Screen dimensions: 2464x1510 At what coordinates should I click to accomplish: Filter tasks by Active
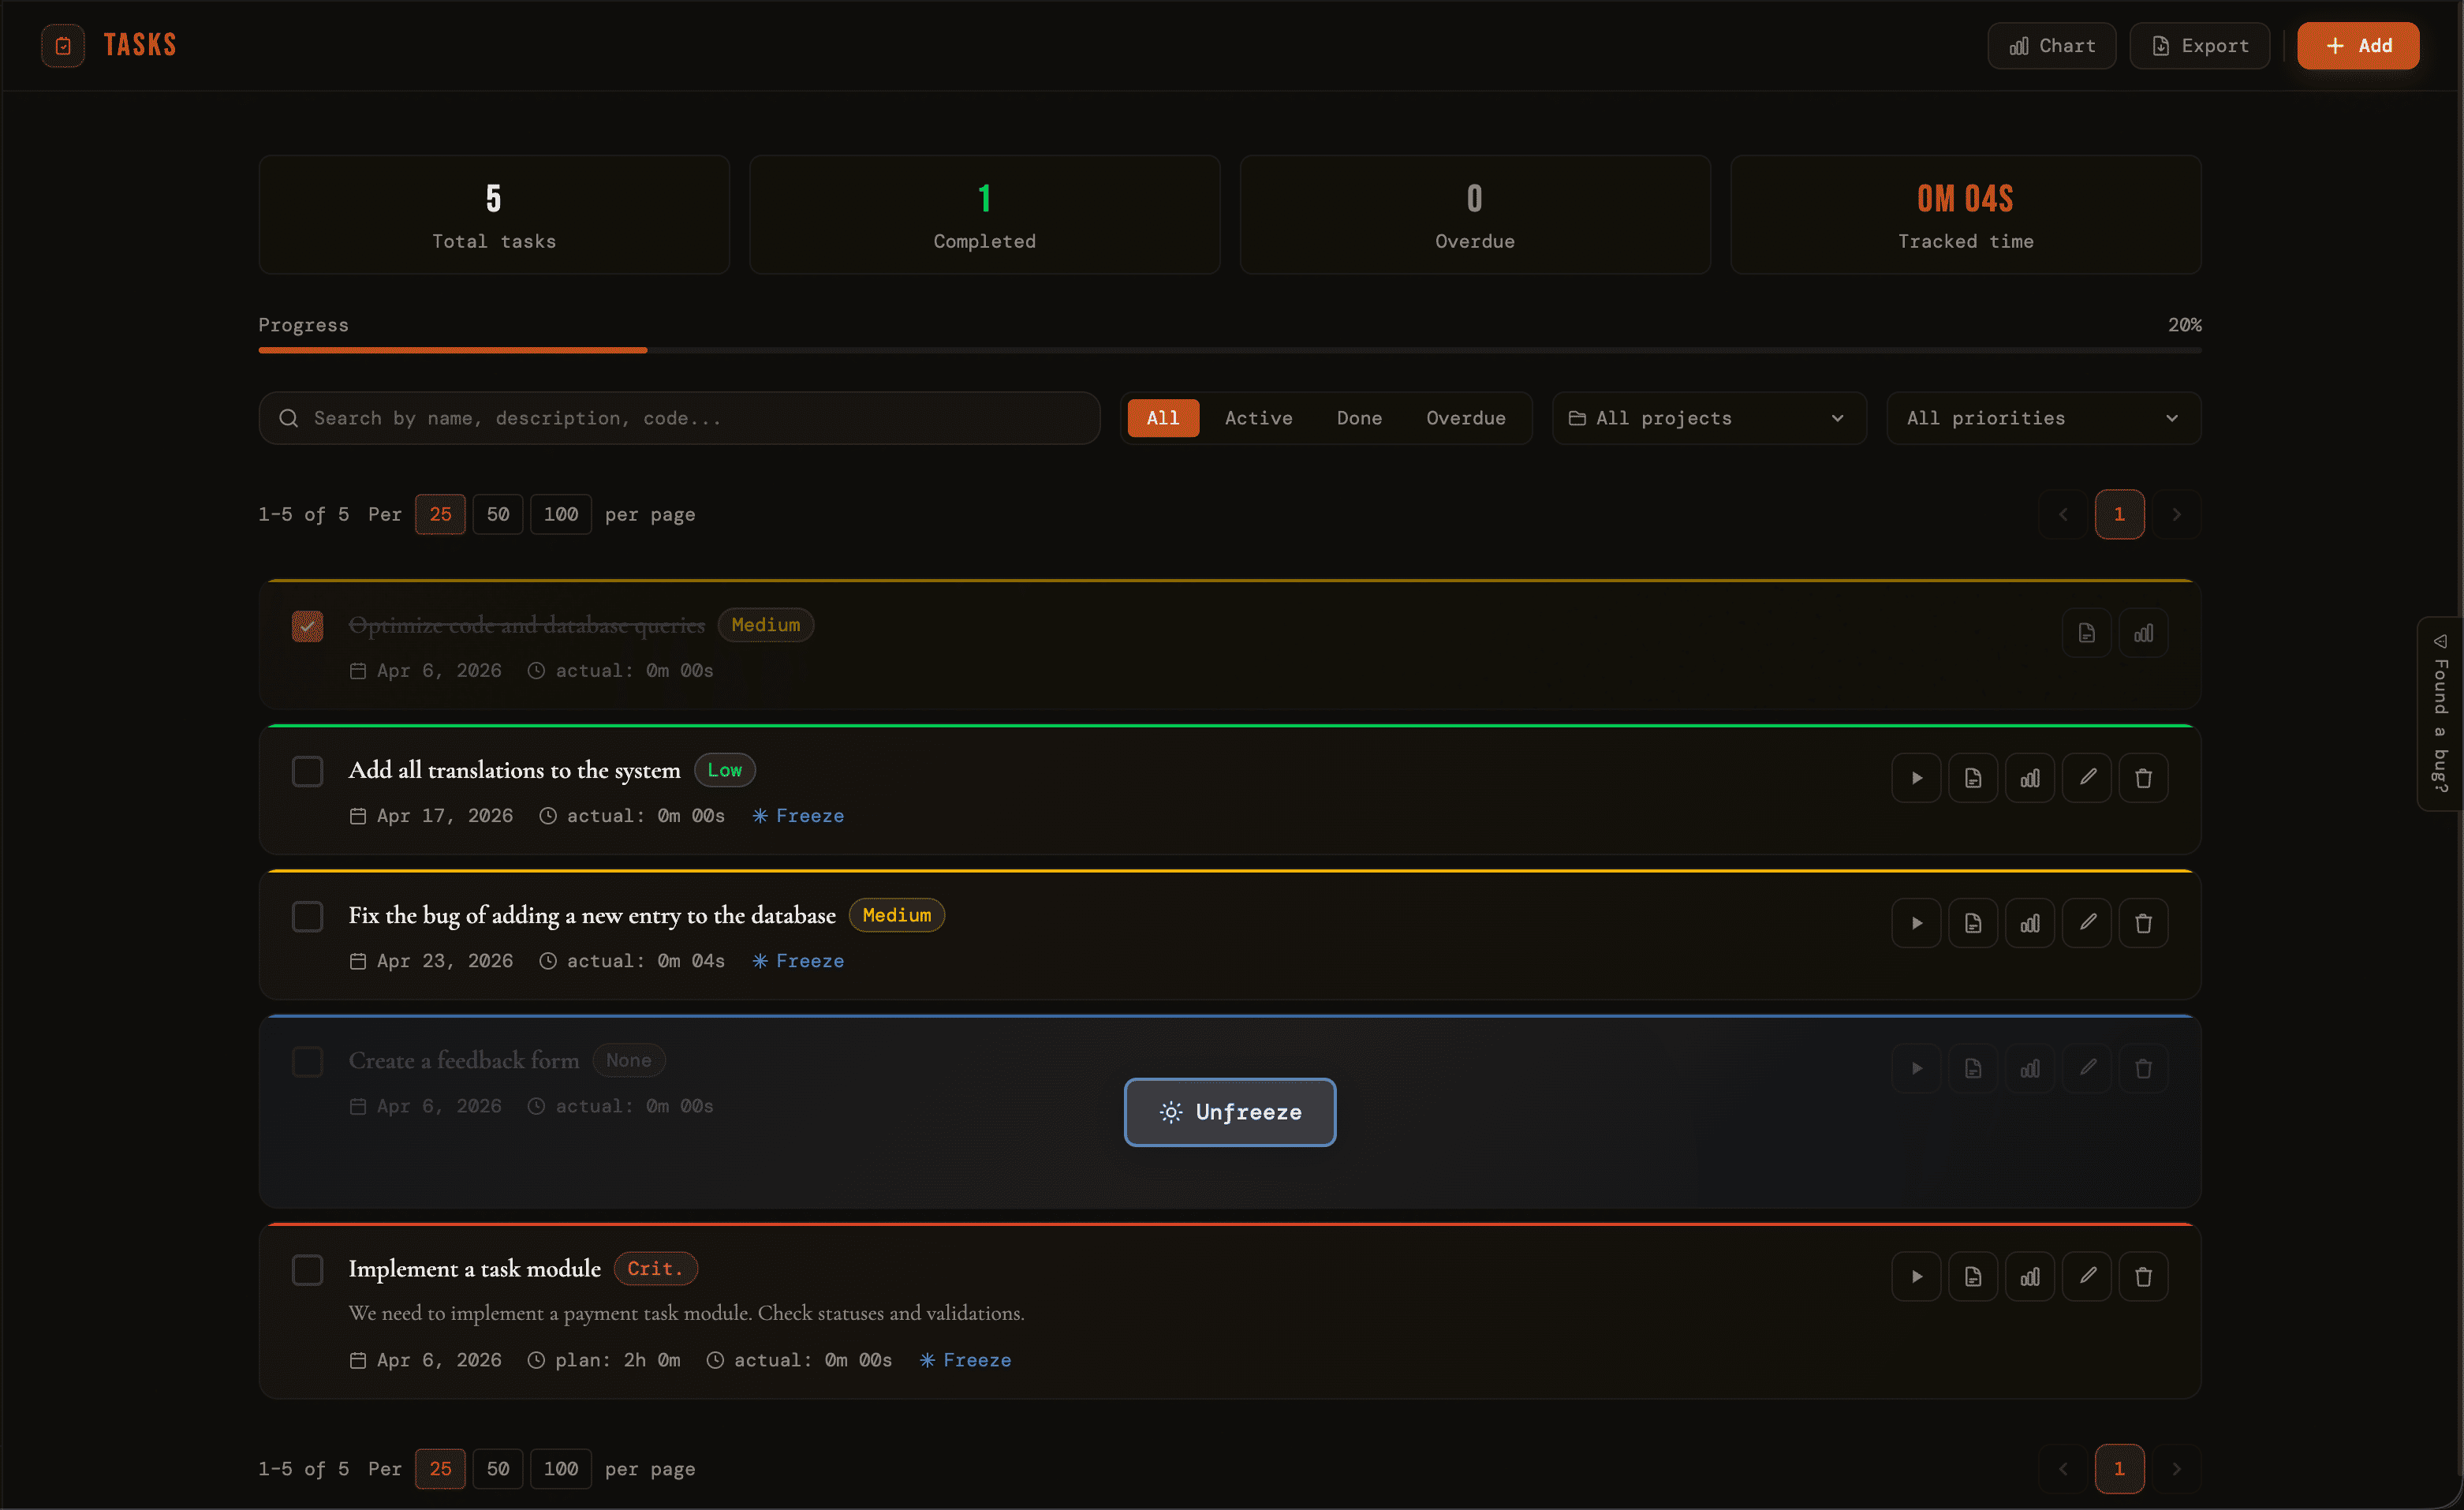[1259, 418]
